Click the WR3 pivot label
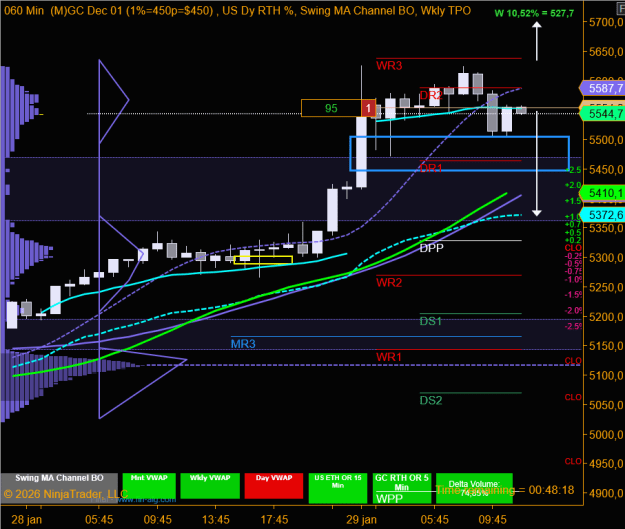Screen dimensions: 625x529 pyautogui.click(x=389, y=66)
